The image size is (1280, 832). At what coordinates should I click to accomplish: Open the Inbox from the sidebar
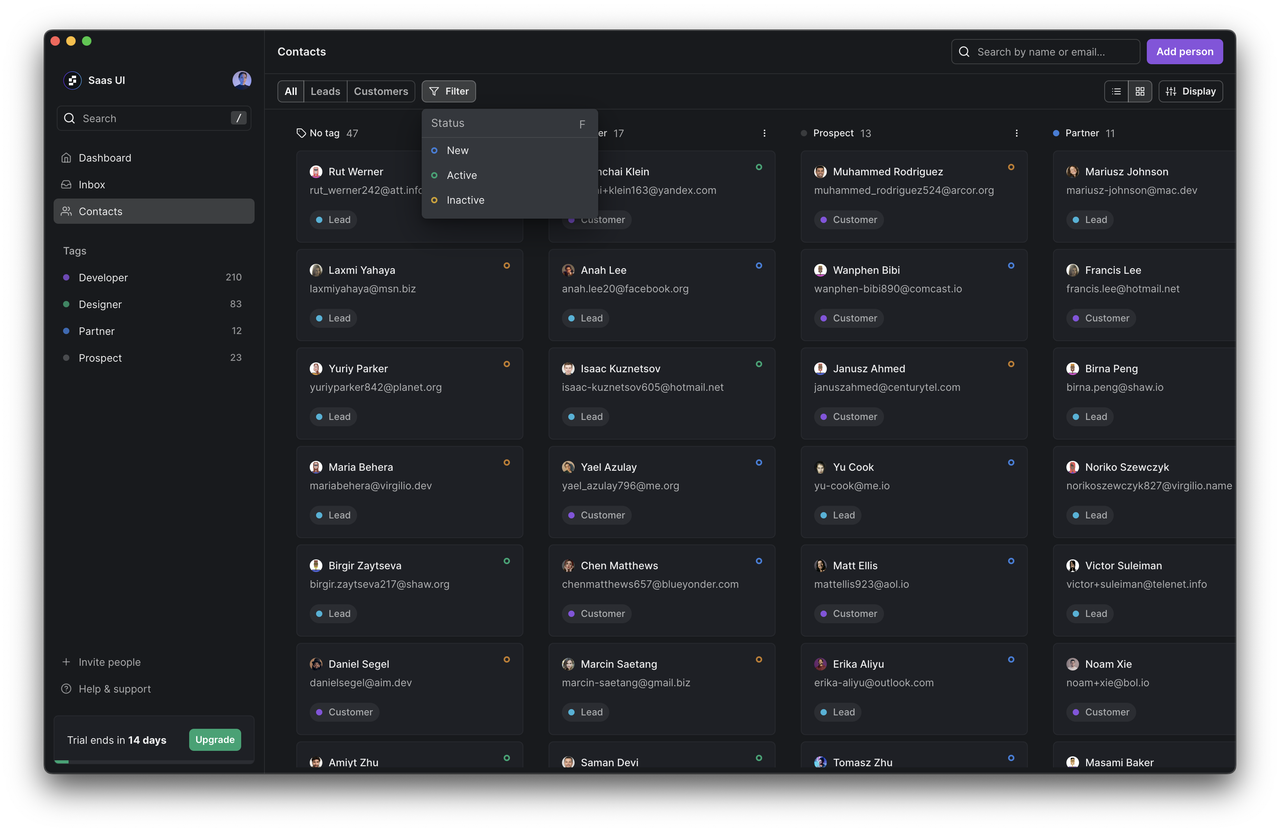(92, 184)
